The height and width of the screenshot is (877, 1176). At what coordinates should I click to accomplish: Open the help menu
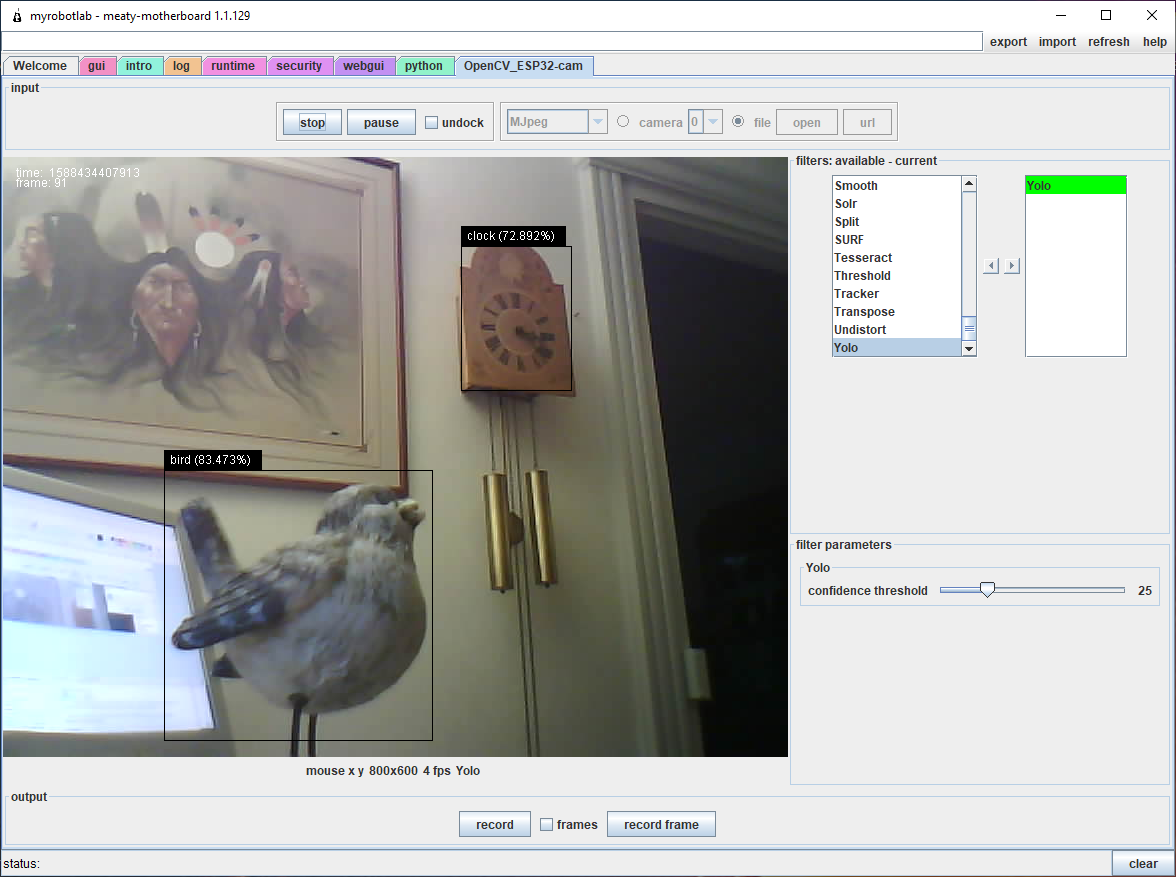pyautogui.click(x=1154, y=42)
